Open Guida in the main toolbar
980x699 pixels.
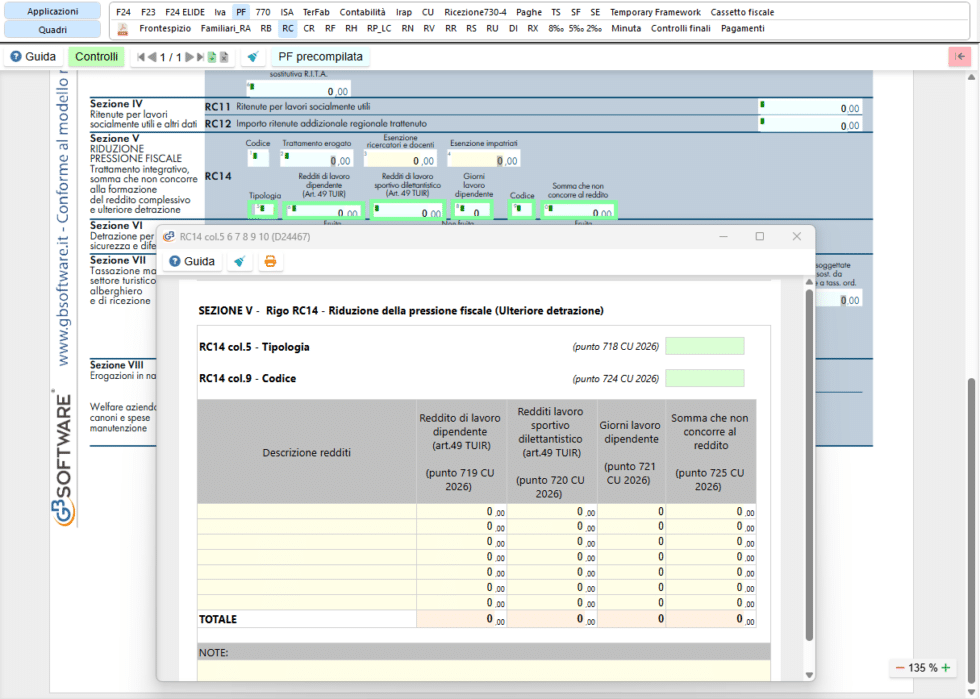(x=33, y=57)
